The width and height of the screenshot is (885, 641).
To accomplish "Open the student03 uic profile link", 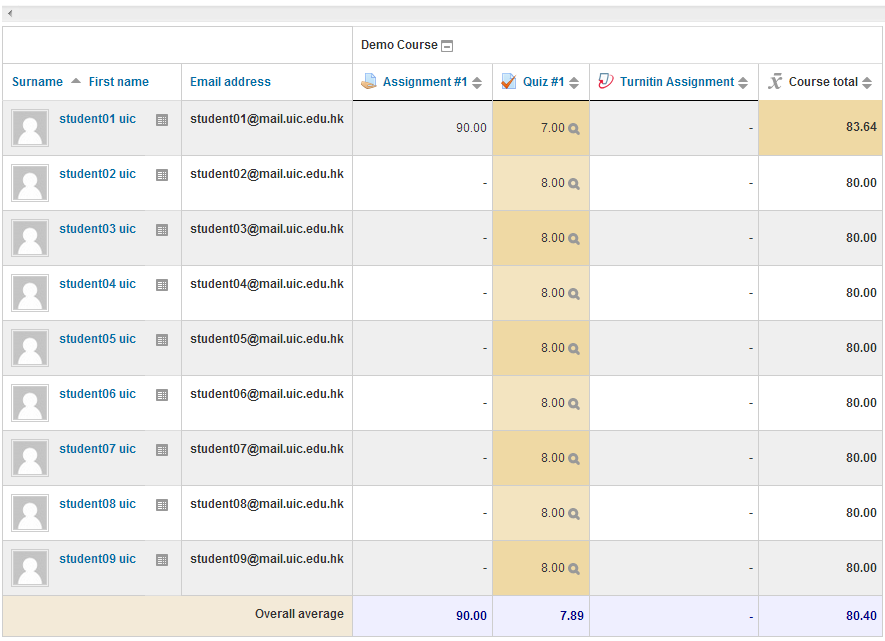I will [97, 229].
